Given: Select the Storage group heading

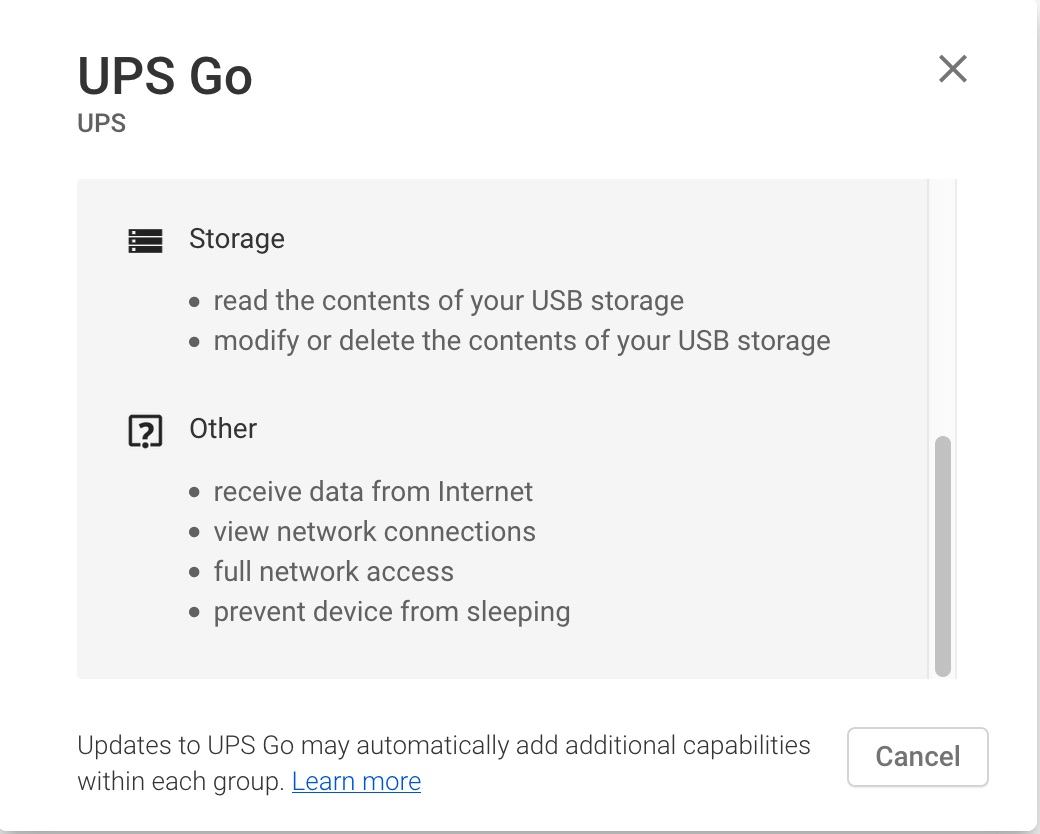Looking at the screenshot, I should click(237, 239).
